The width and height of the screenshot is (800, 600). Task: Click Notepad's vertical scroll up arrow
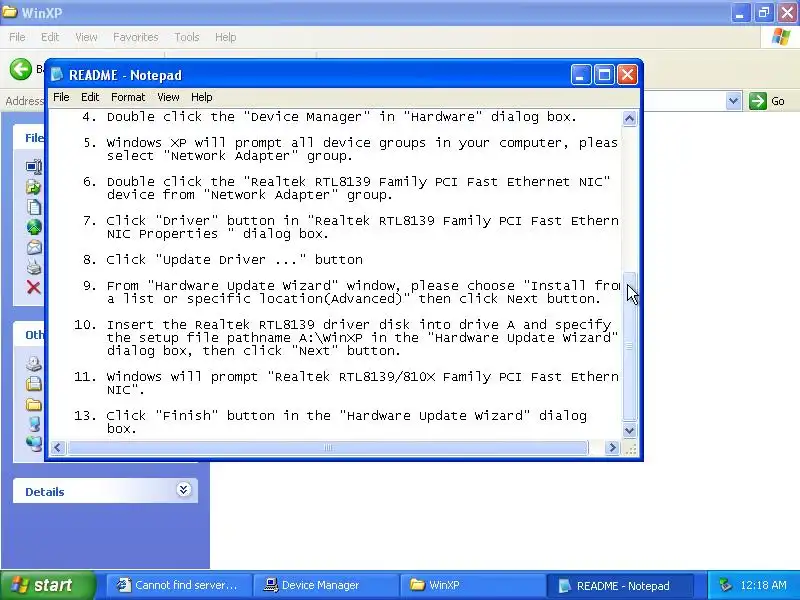click(630, 118)
